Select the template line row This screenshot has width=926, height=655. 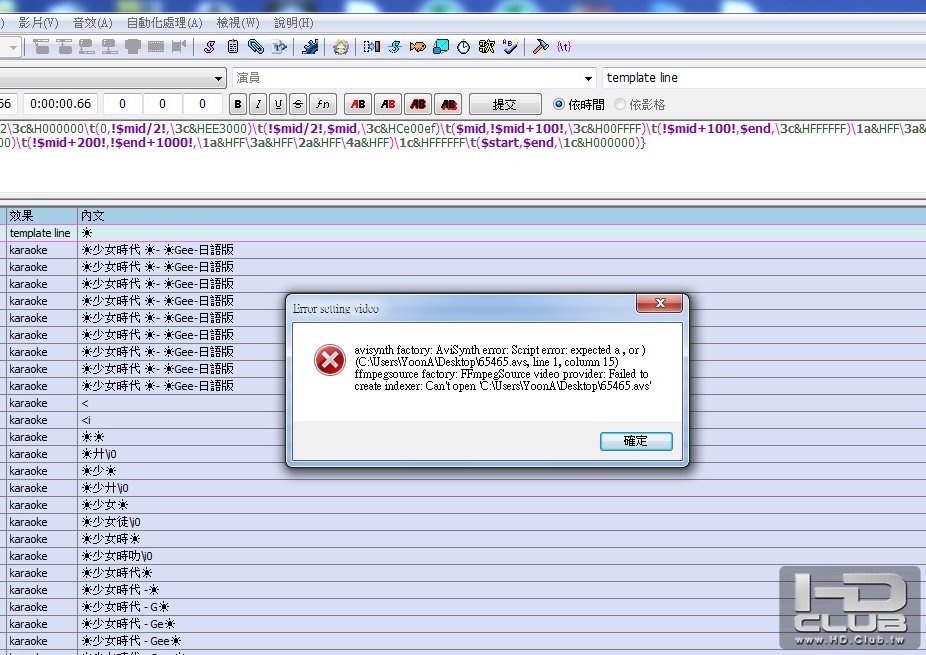463,233
